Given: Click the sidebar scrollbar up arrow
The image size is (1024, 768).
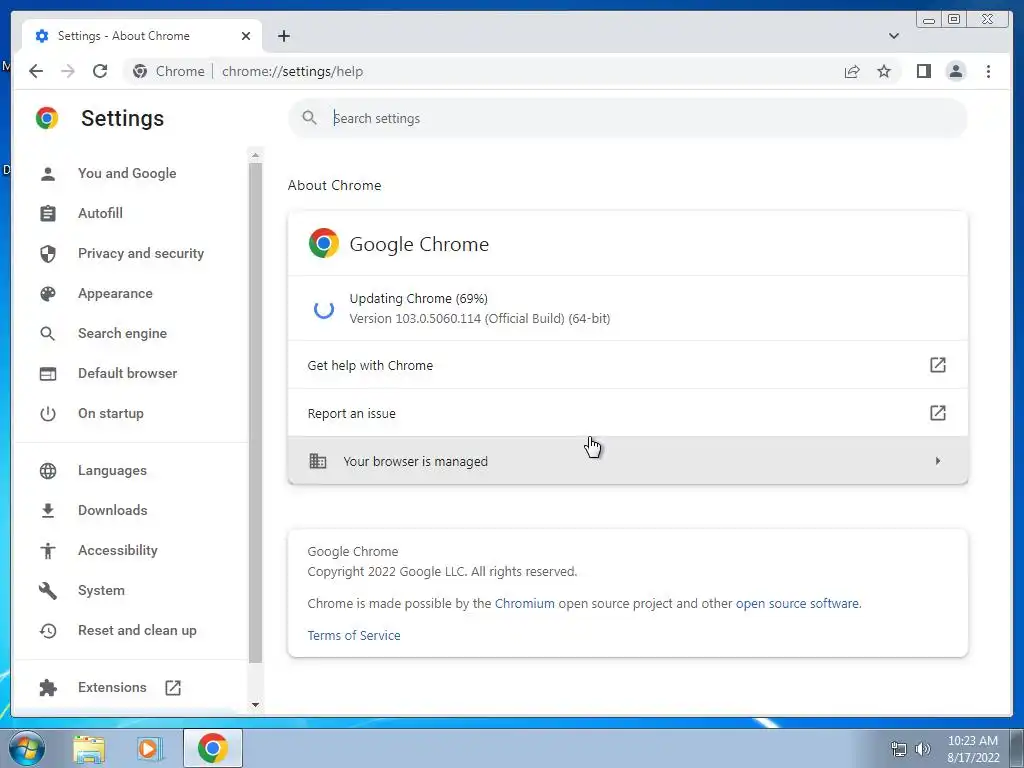Looking at the screenshot, I should (x=255, y=155).
